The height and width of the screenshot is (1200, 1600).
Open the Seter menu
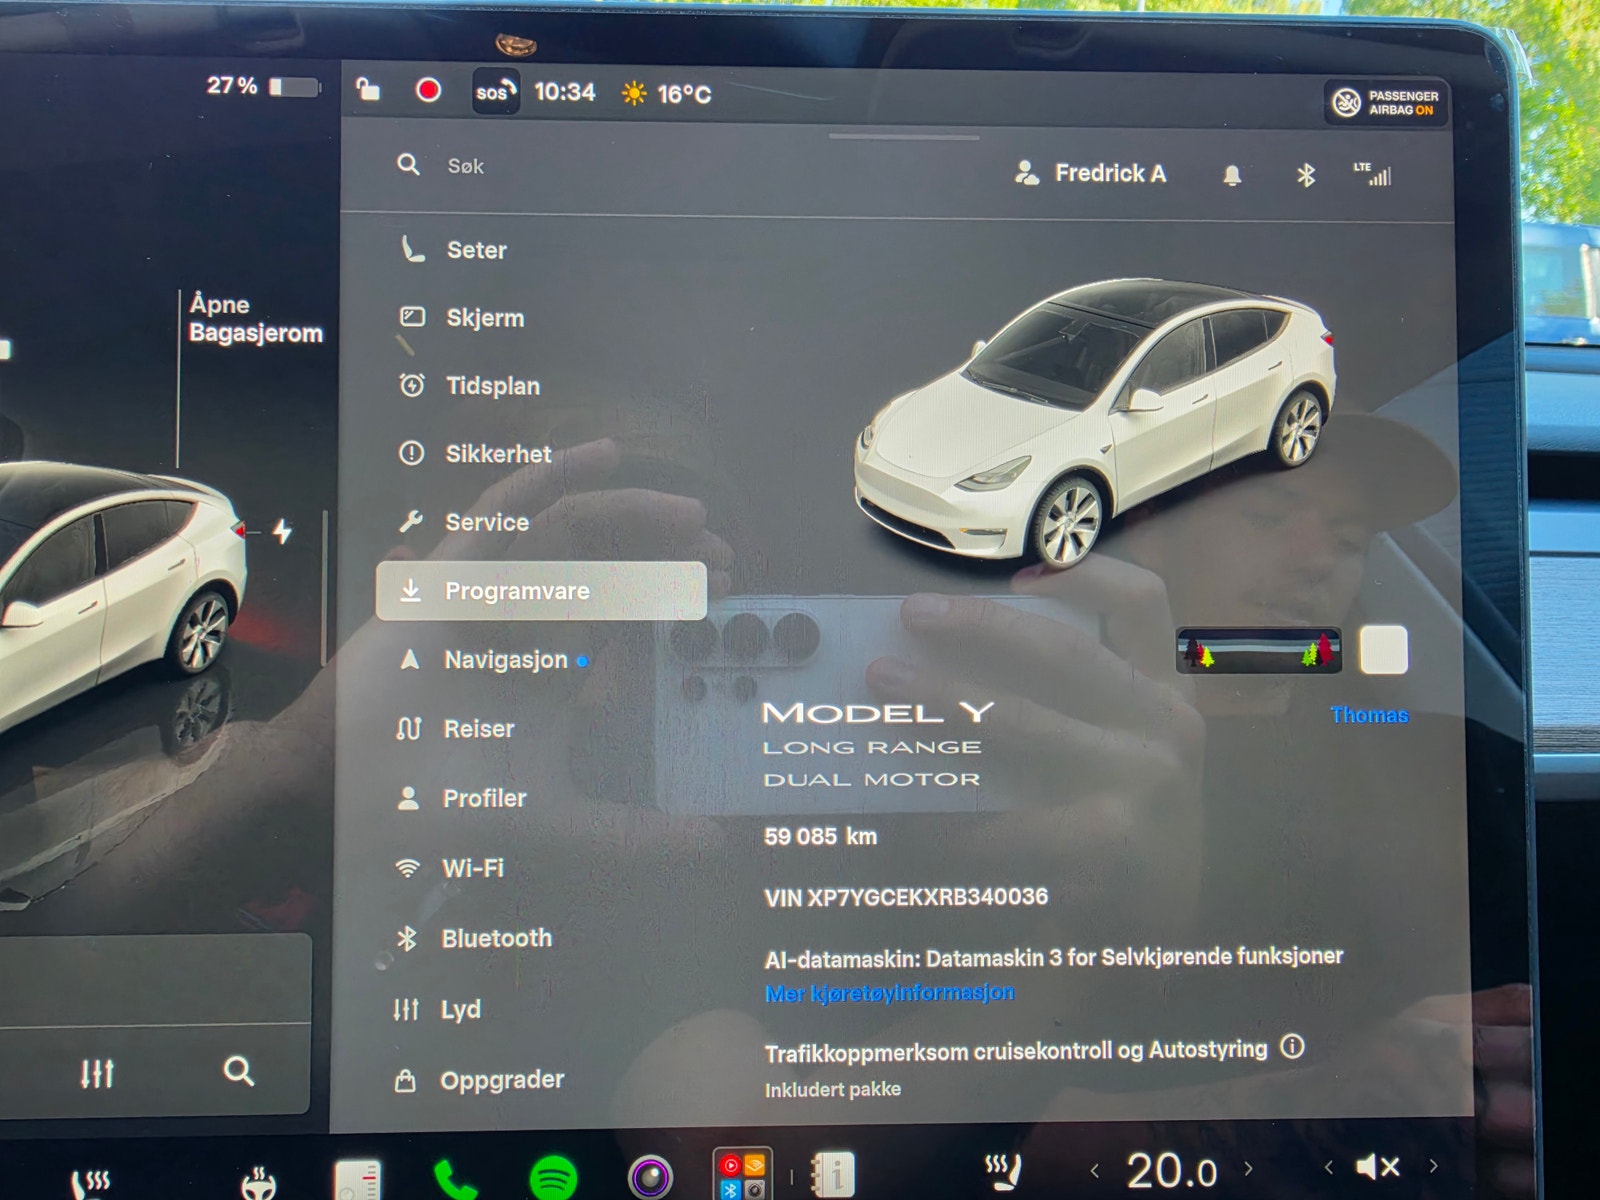453,250
